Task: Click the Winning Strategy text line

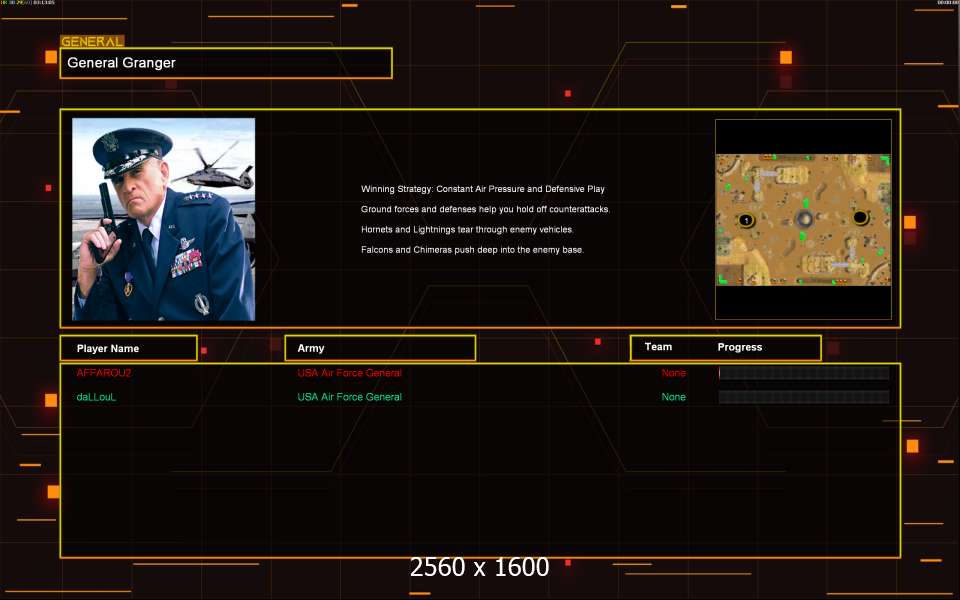Action: [482, 189]
